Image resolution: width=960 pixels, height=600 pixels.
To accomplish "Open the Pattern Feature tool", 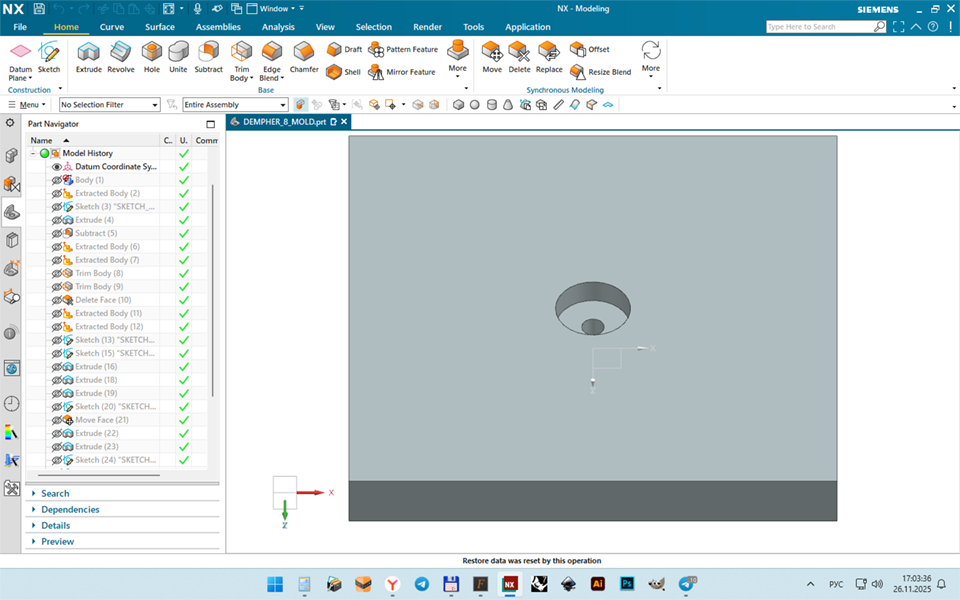I will click(403, 49).
